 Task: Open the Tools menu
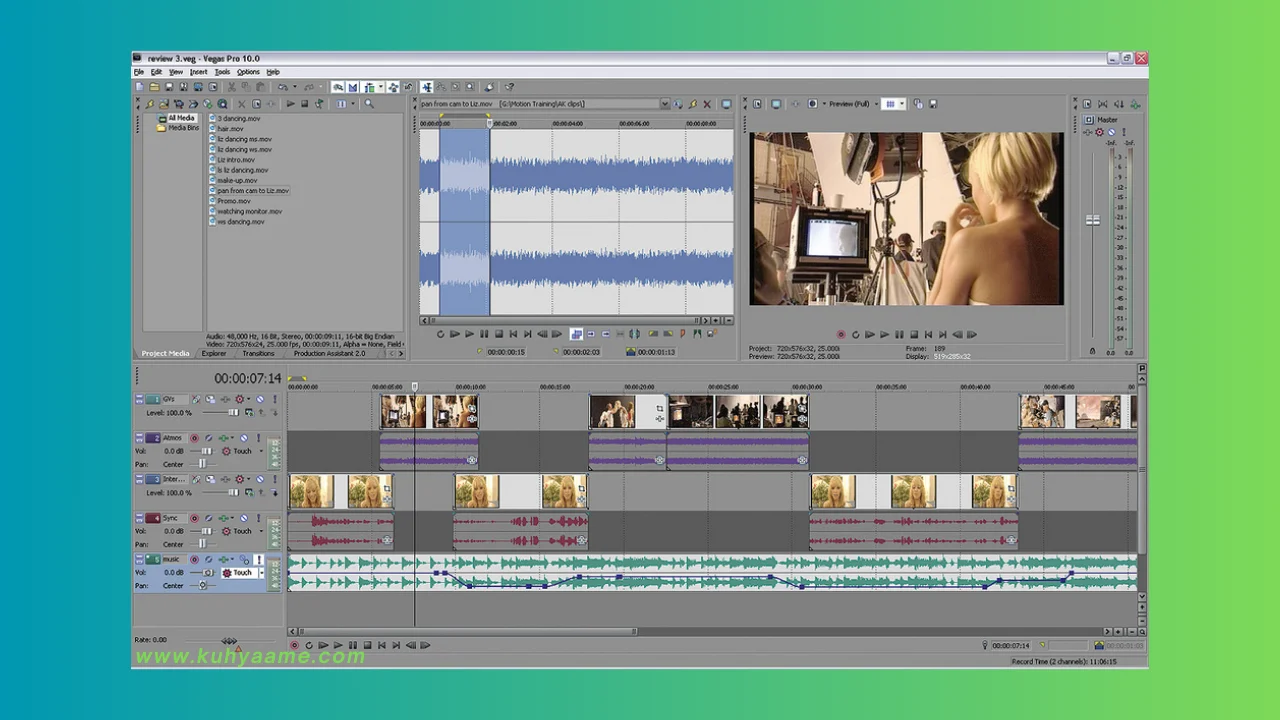coord(222,72)
